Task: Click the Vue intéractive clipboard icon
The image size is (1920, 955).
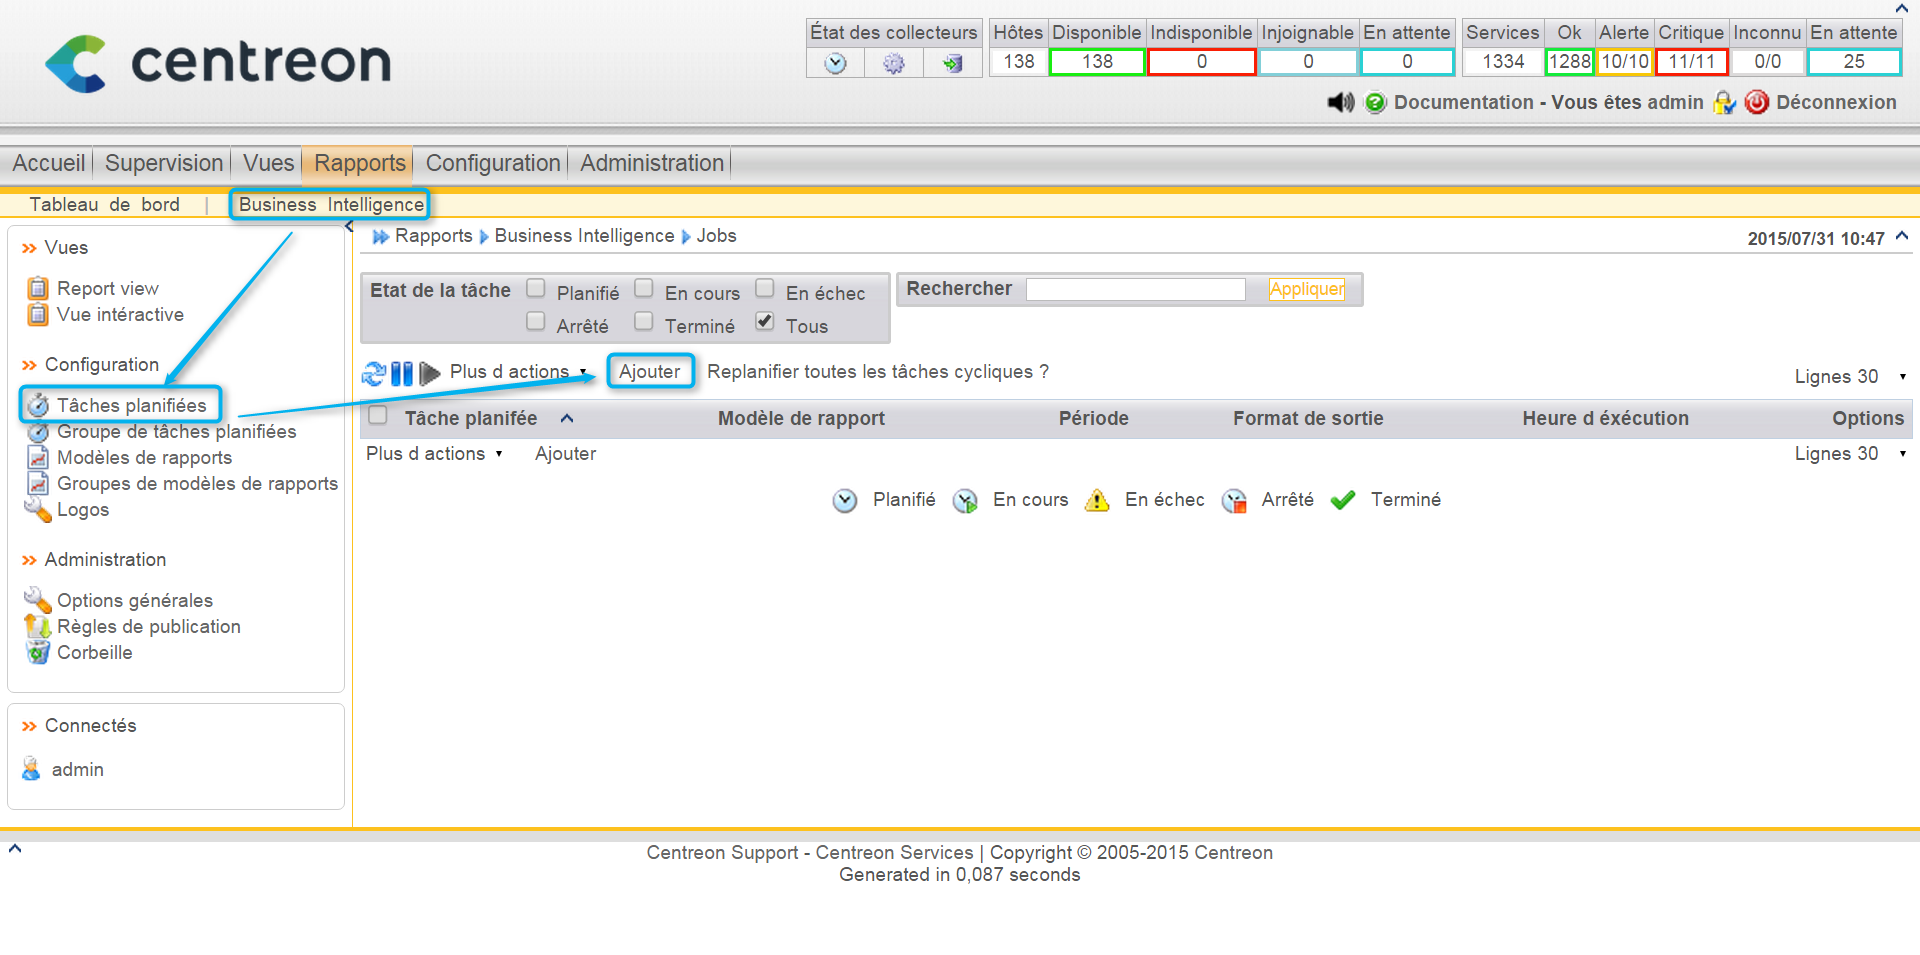Action: click(38, 314)
